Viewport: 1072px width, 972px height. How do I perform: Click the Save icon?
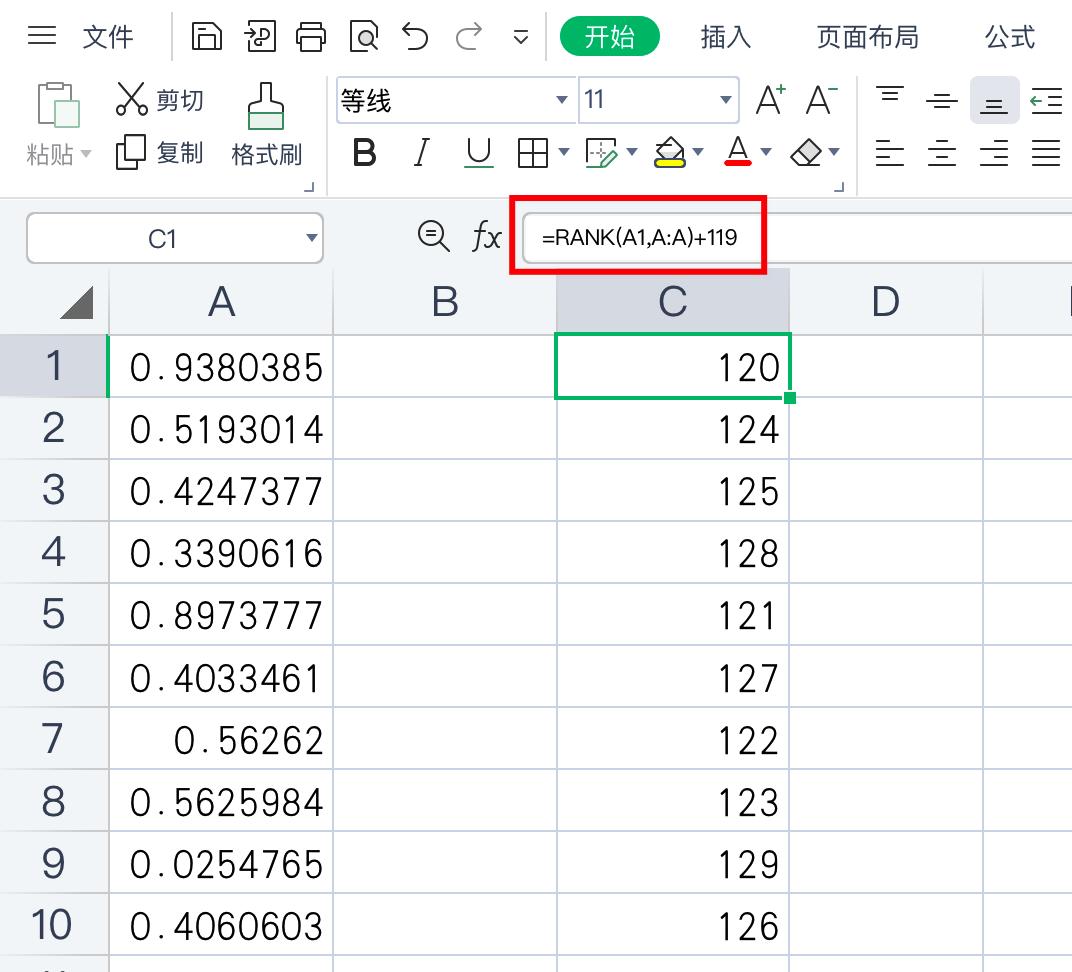pyautogui.click(x=207, y=34)
